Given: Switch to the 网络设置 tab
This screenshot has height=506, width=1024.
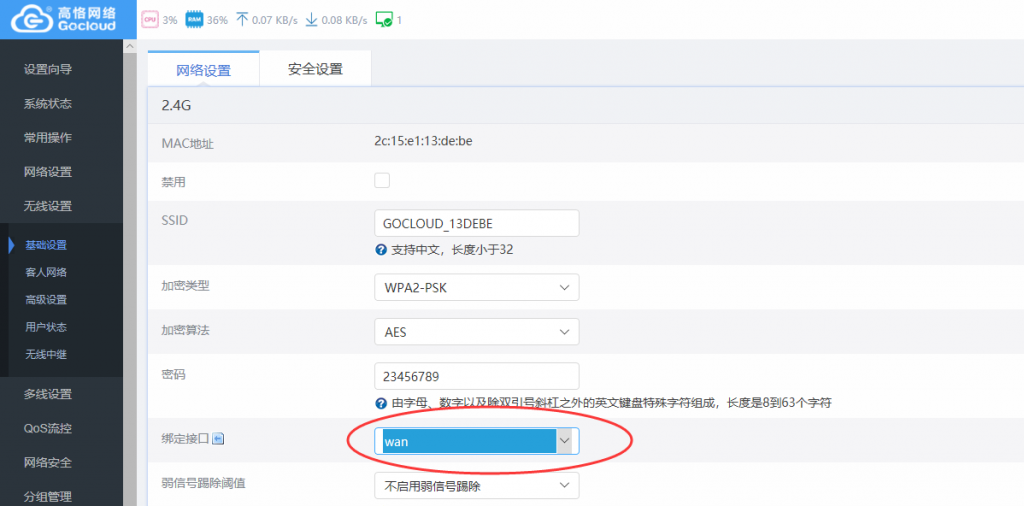Looking at the screenshot, I should 204,70.
